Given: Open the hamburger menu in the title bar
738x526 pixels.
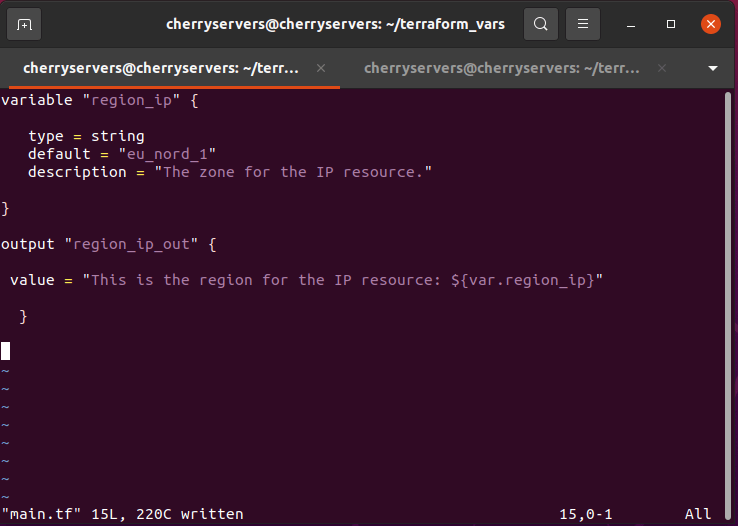Looking at the screenshot, I should [x=585, y=24].
